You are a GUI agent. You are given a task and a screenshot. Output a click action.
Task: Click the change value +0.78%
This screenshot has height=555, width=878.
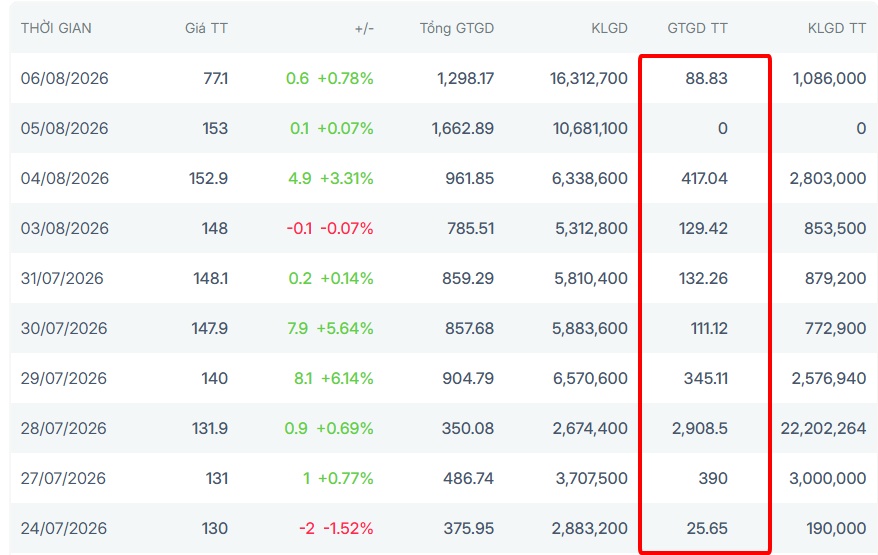(x=345, y=78)
